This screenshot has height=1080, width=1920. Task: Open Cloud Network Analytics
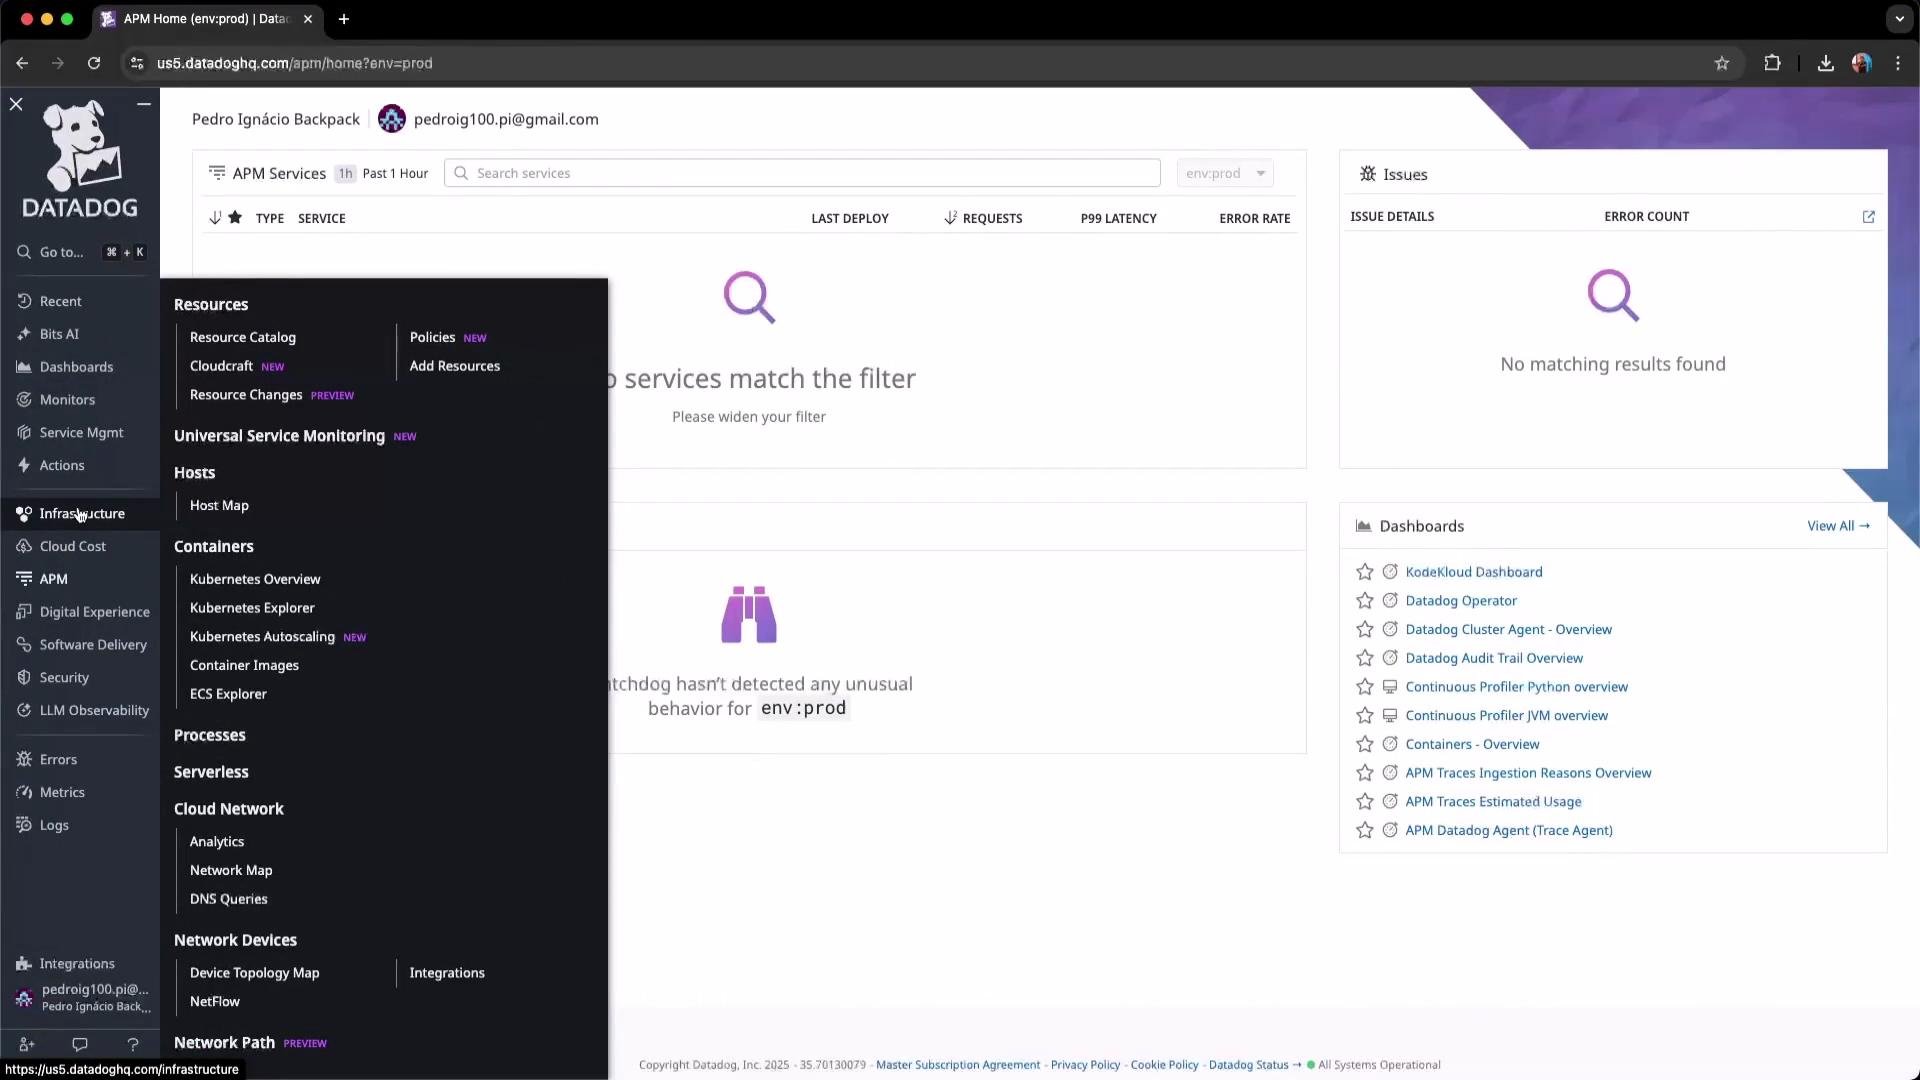tap(217, 842)
